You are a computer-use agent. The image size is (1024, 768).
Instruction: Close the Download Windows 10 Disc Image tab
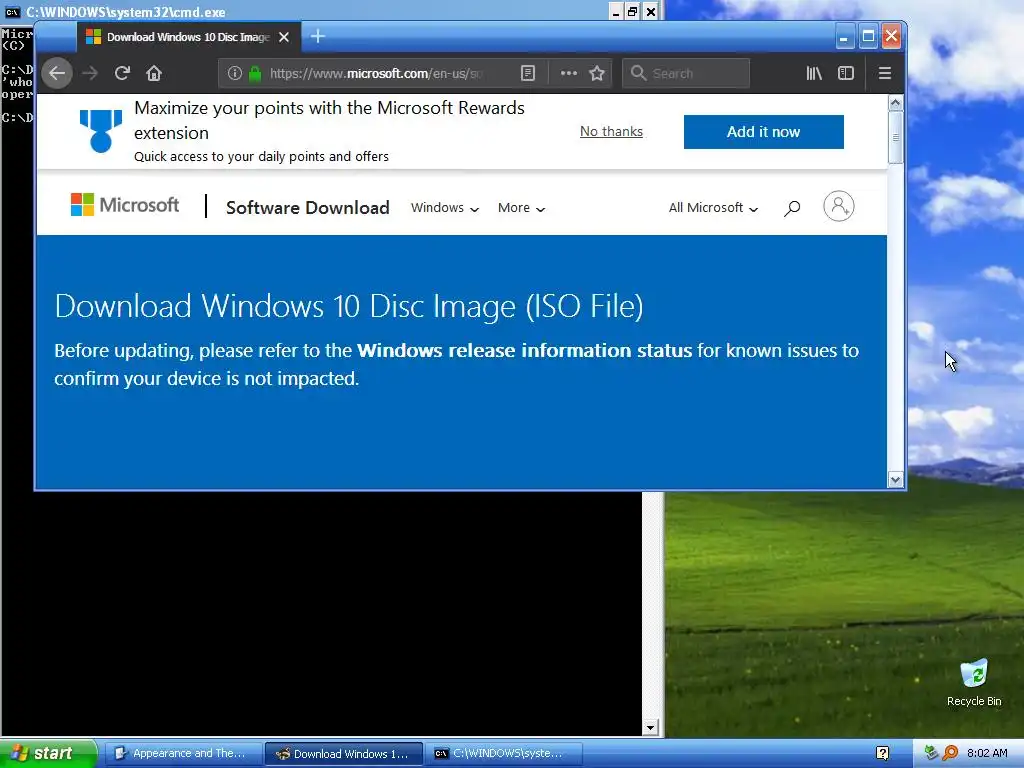click(x=284, y=37)
